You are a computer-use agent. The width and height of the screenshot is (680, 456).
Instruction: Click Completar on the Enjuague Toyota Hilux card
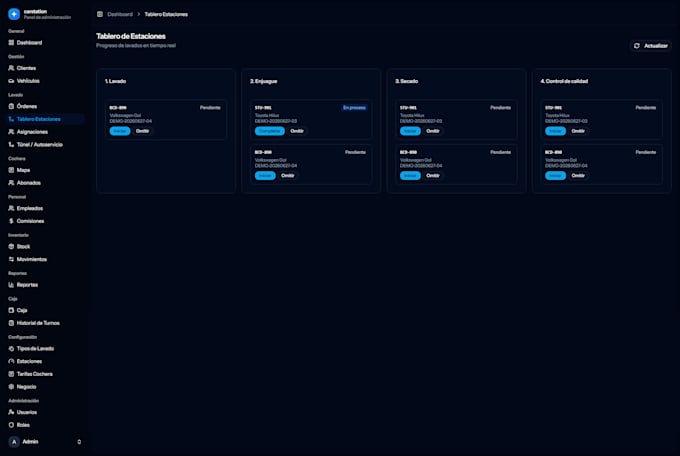[x=270, y=131]
